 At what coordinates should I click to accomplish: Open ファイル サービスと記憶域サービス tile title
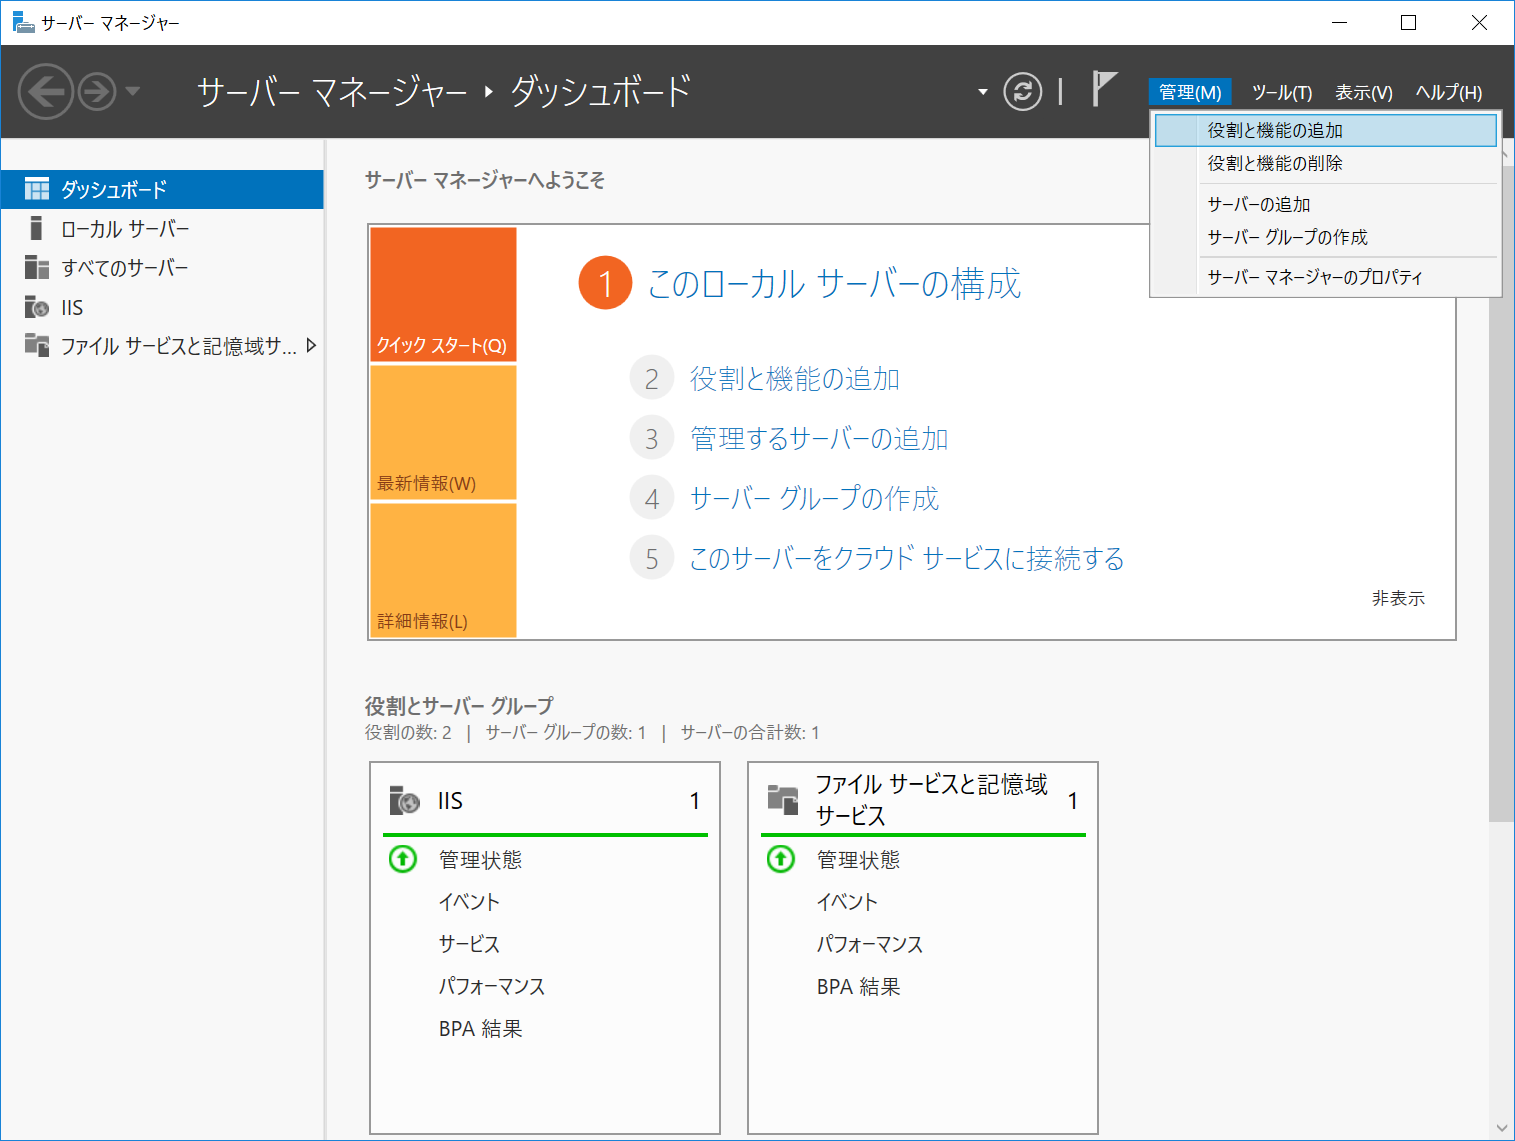click(931, 800)
